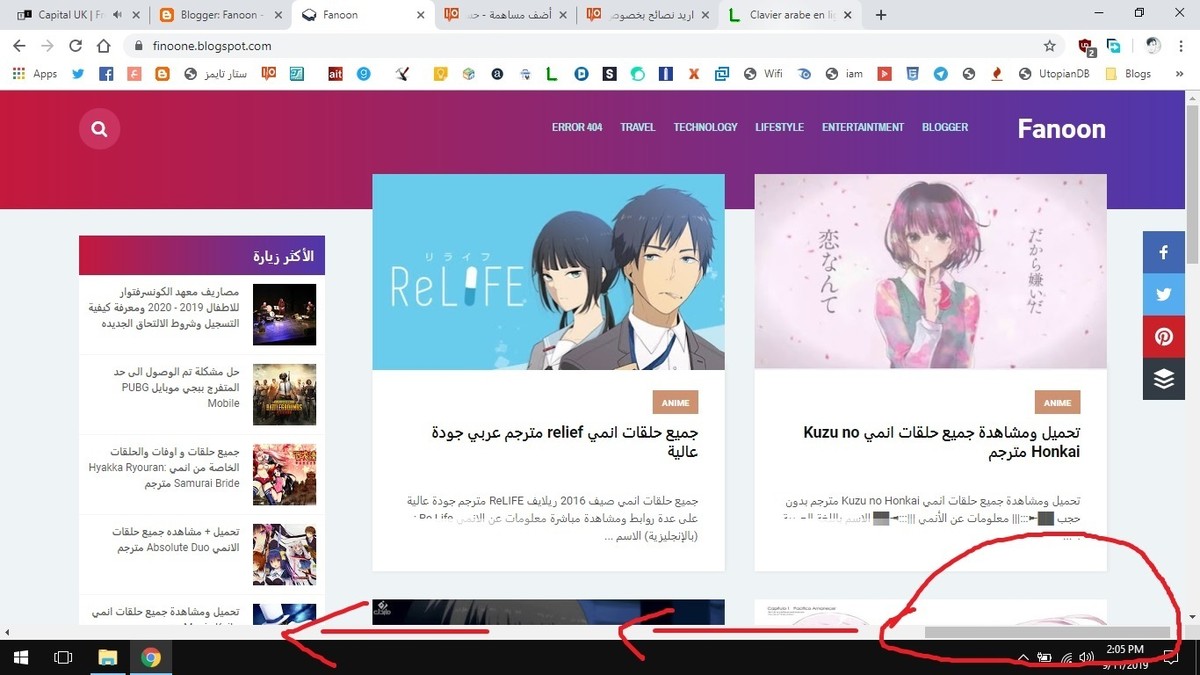Open popular post 'مصاريف معهد الكونسرفتوار'

point(164,308)
